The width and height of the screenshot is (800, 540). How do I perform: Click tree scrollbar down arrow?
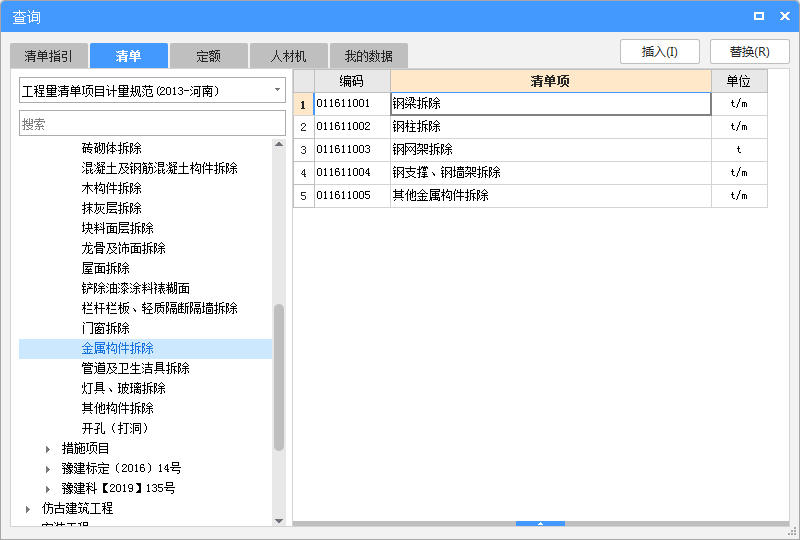pyautogui.click(x=279, y=521)
